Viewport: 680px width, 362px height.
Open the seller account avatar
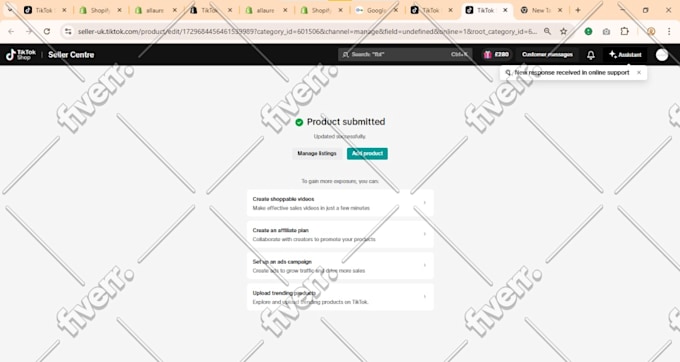click(662, 55)
